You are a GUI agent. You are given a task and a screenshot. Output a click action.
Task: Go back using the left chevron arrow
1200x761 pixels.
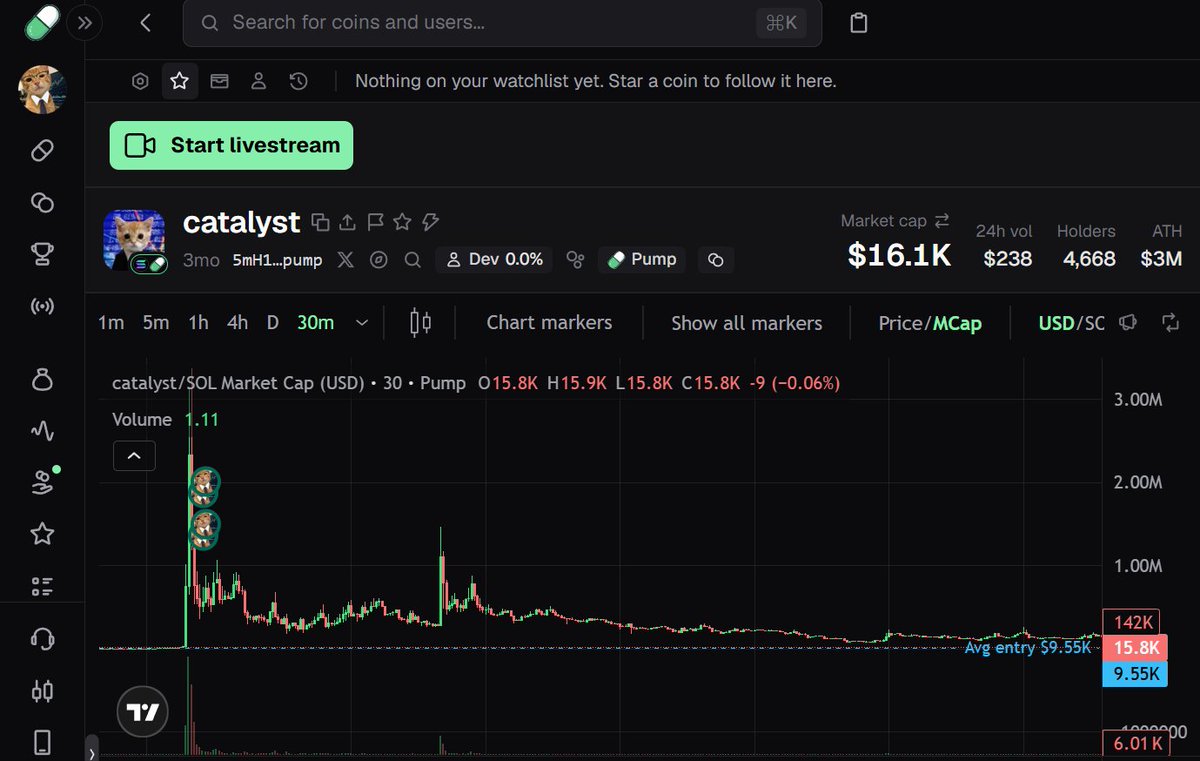tap(146, 22)
